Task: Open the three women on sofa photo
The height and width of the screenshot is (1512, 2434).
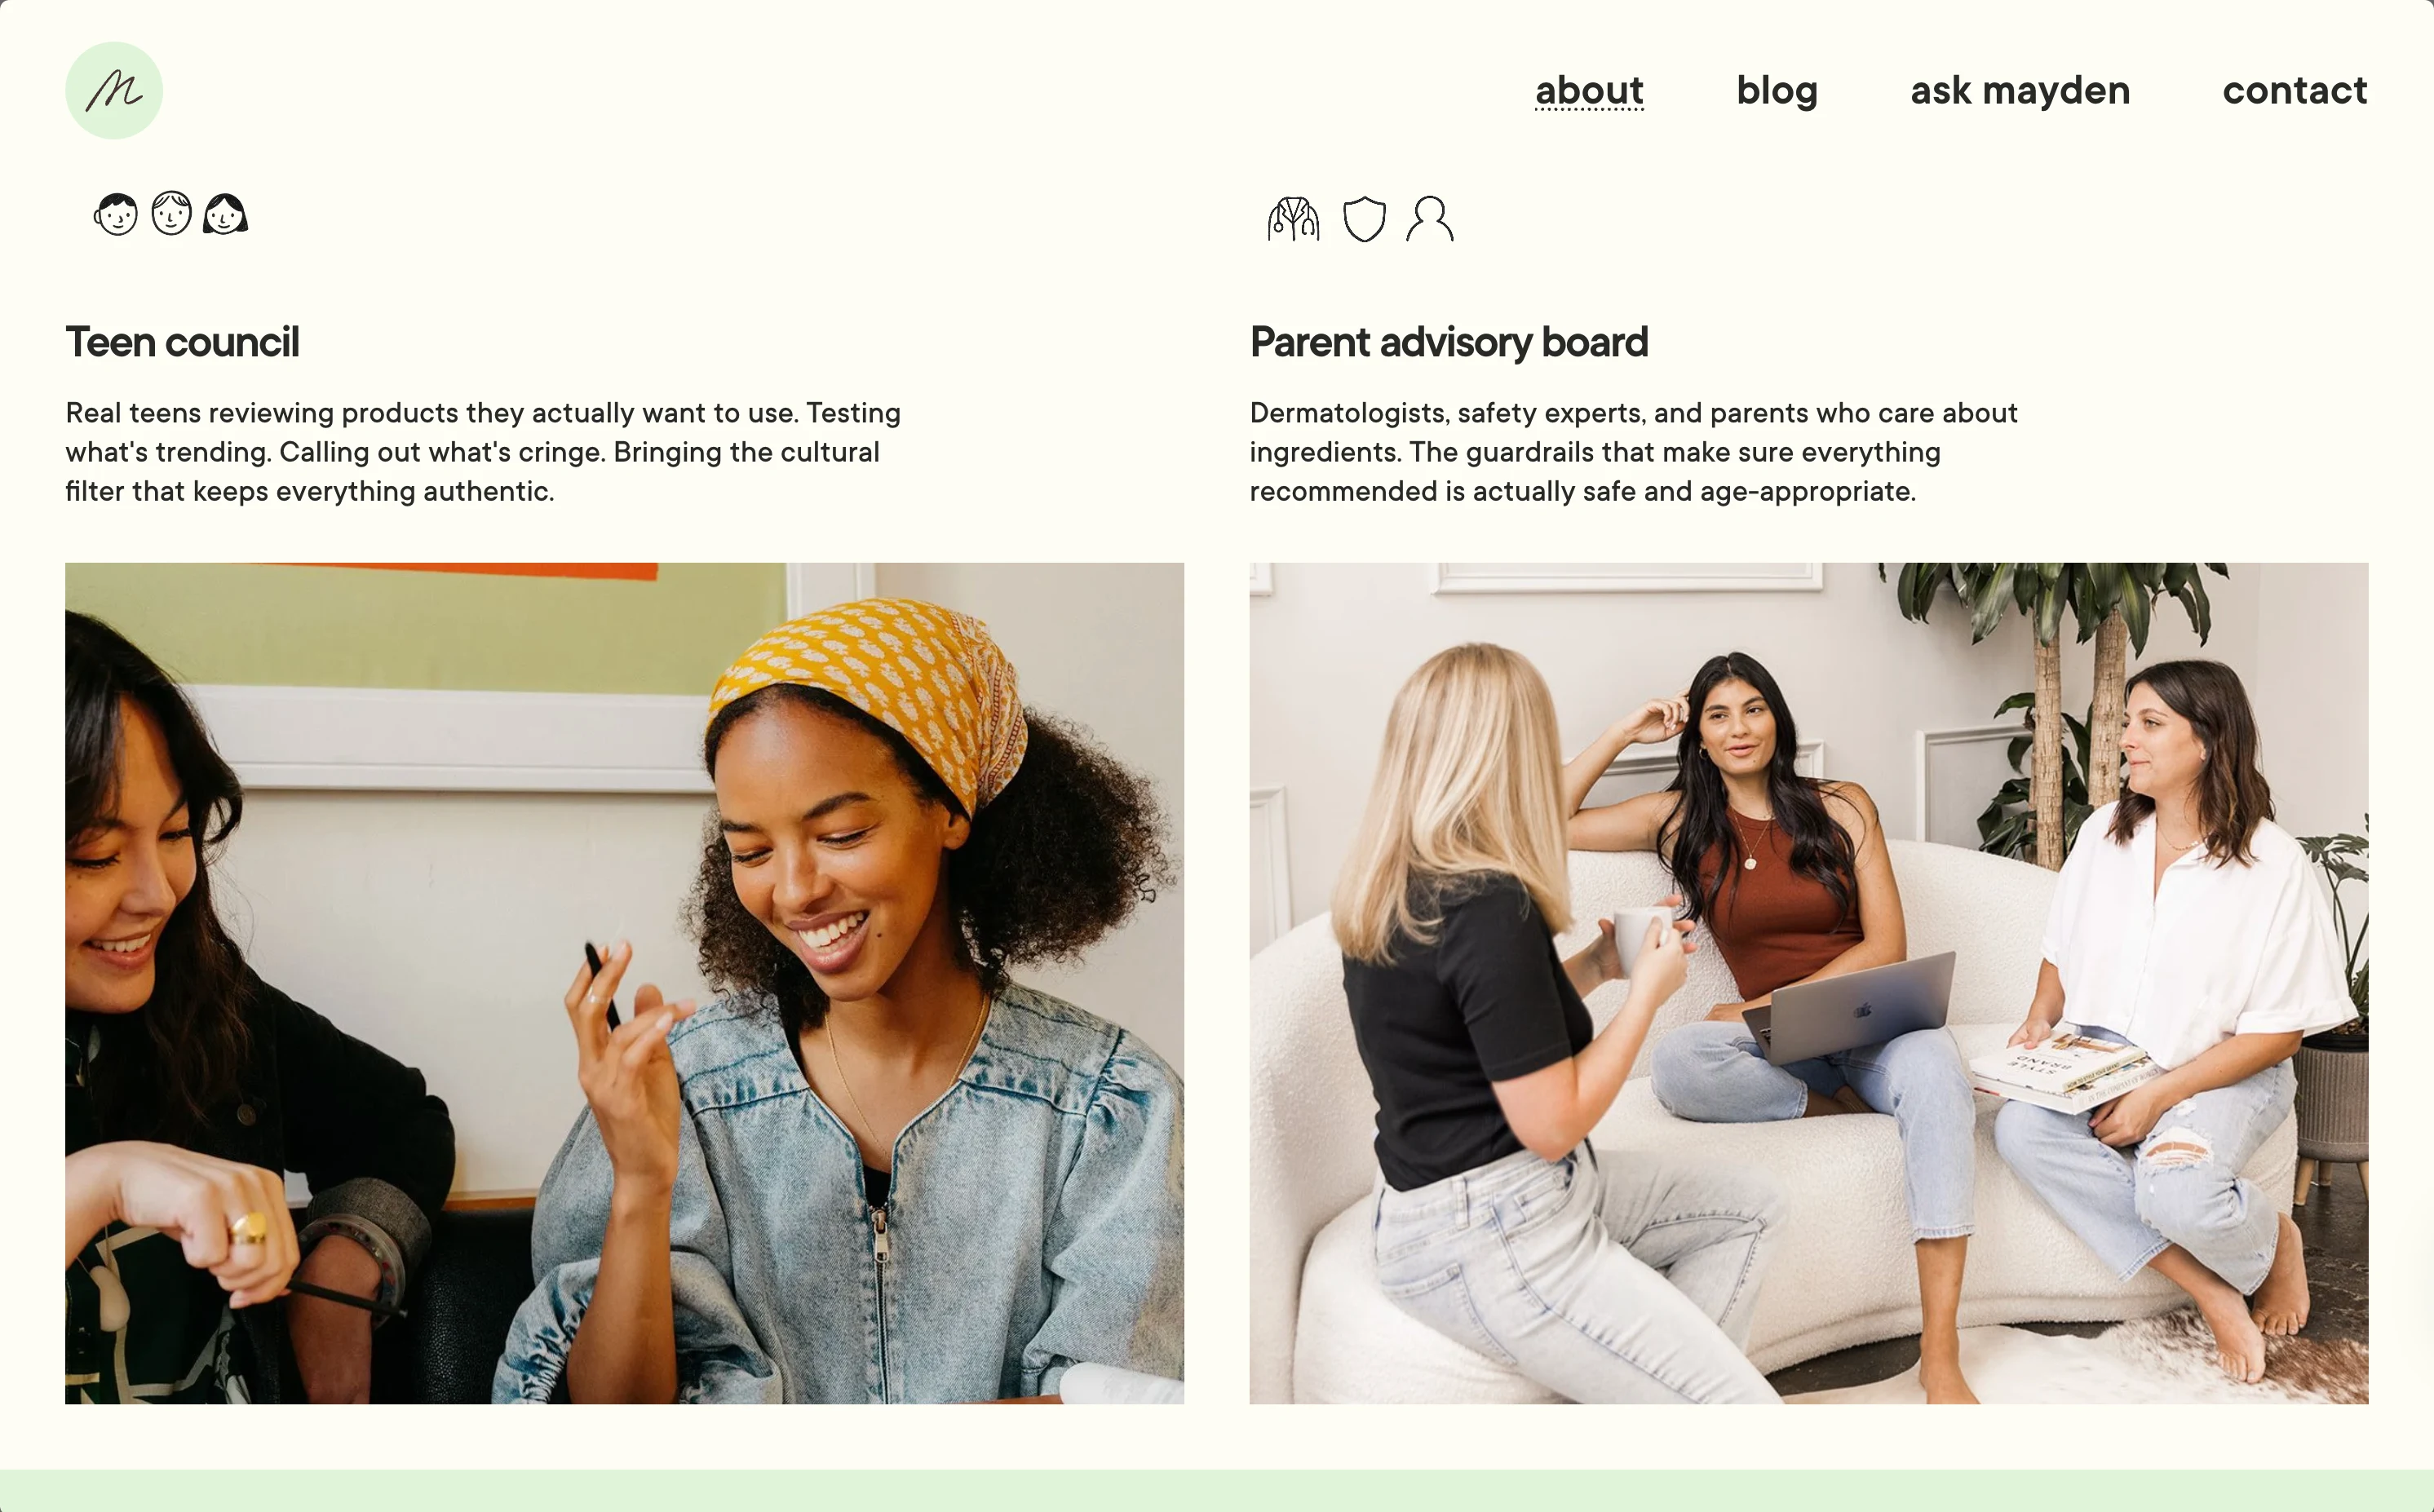Action: (1808, 983)
